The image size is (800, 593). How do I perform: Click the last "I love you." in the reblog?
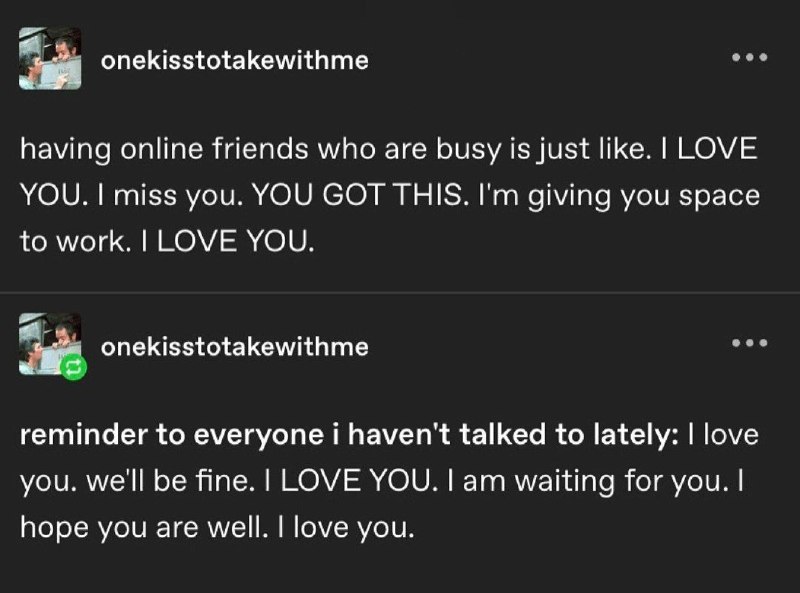point(346,528)
